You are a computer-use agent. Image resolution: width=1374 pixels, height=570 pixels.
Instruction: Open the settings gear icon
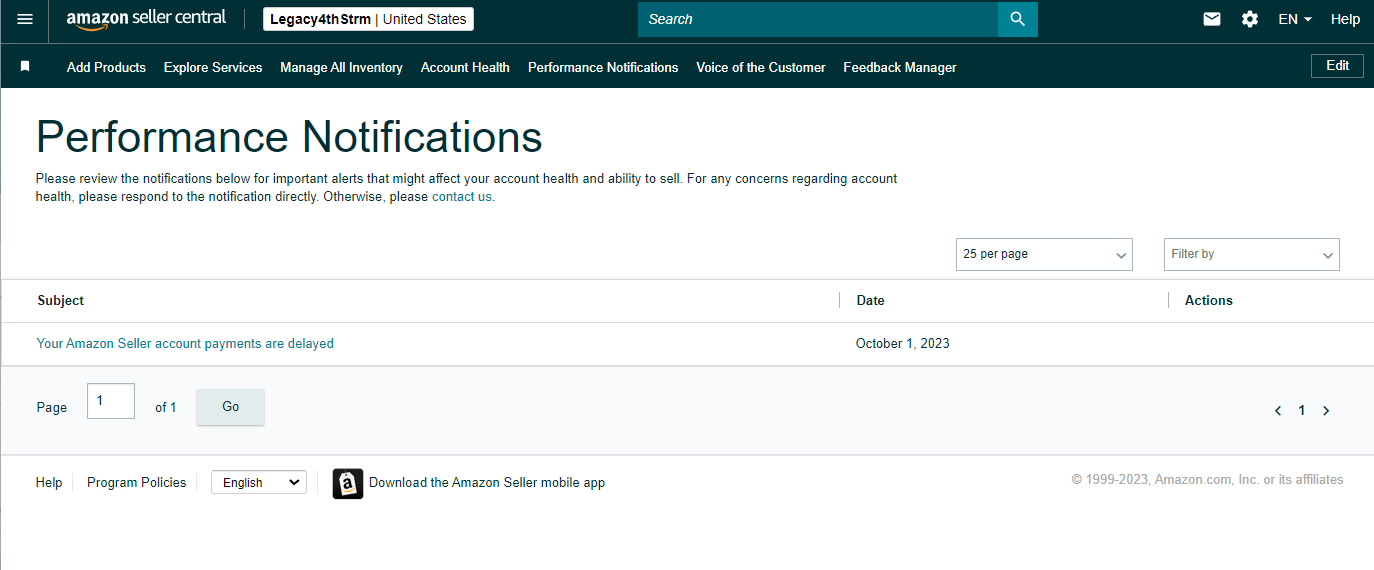point(1250,19)
